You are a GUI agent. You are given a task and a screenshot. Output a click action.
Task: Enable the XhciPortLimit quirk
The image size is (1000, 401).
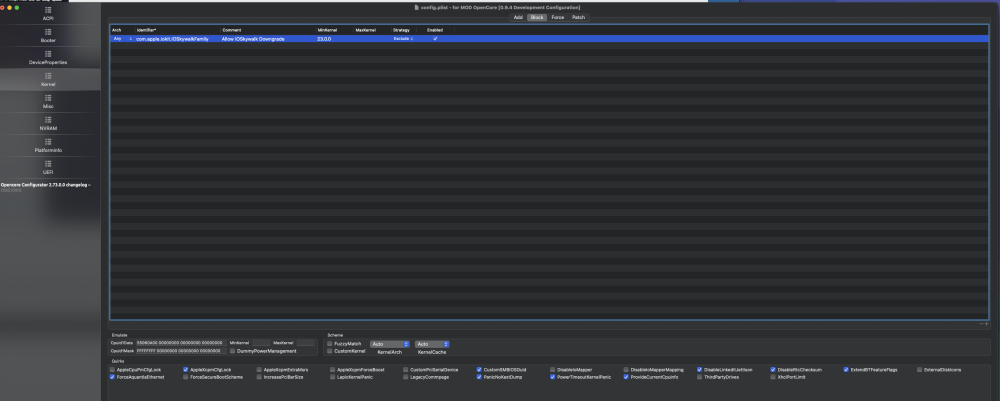tap(772, 377)
